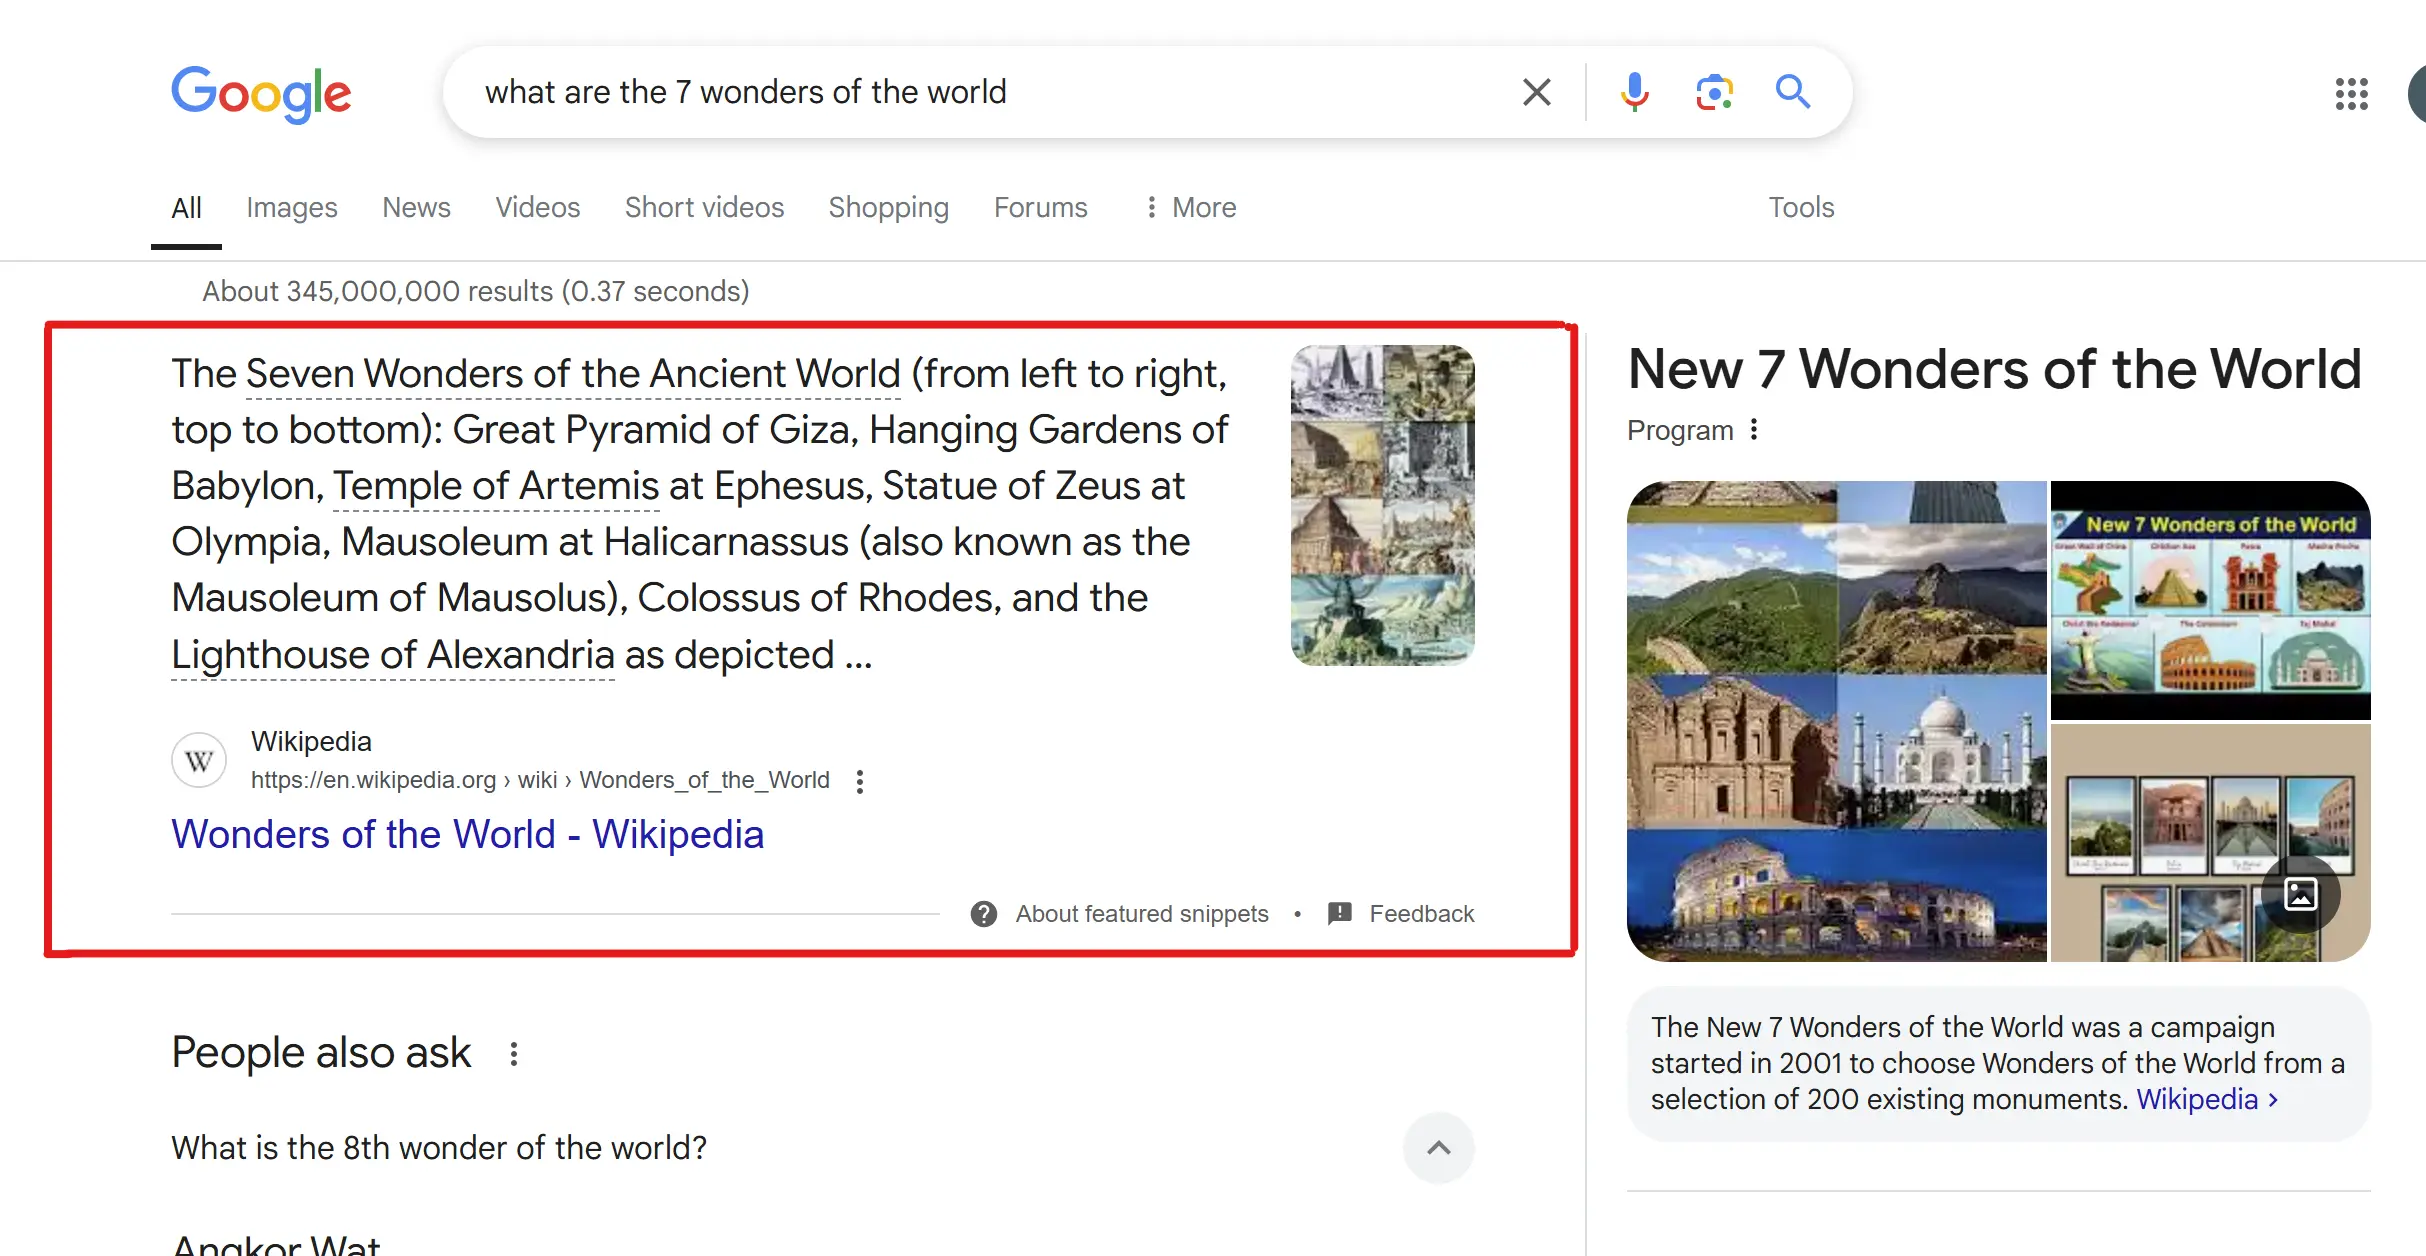2426x1256 pixels.
Task: Send Feedback on the snippet
Action: [1421, 914]
